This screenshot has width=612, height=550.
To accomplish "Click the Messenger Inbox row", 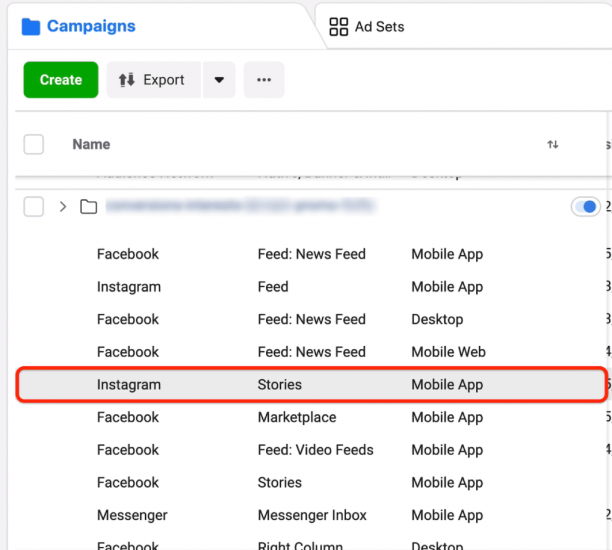I will 310,515.
